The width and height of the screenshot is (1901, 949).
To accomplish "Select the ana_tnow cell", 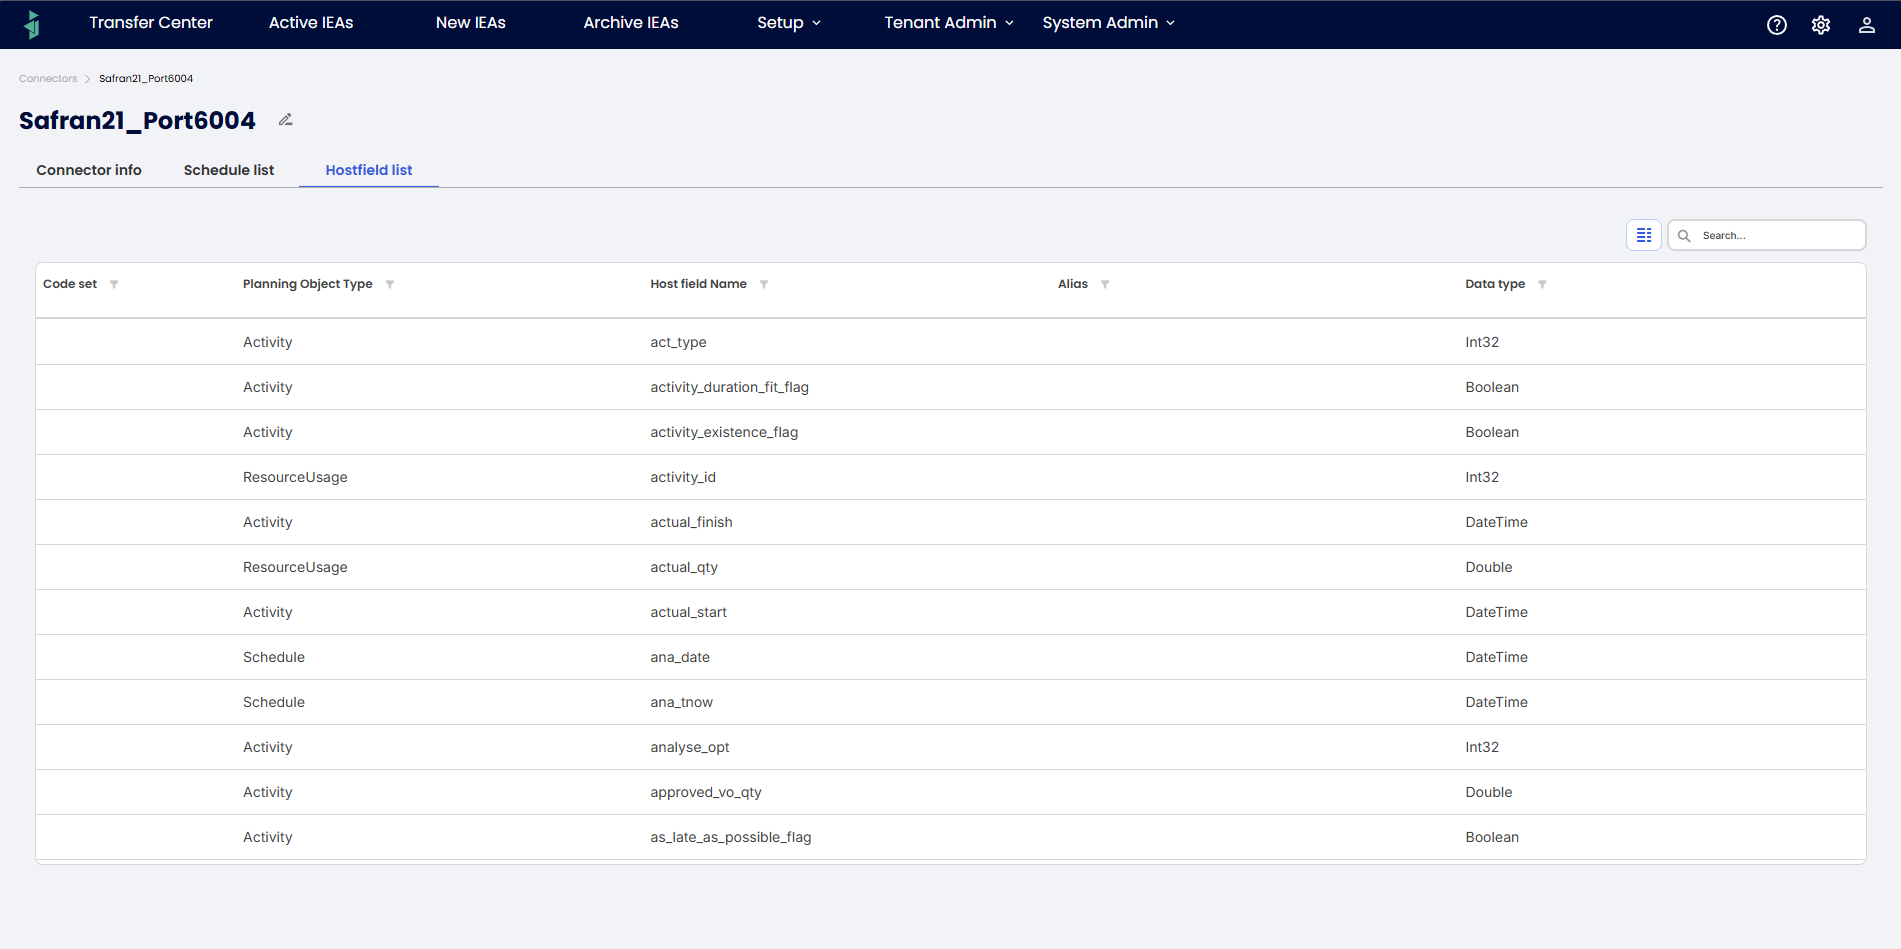I will (x=681, y=702).
